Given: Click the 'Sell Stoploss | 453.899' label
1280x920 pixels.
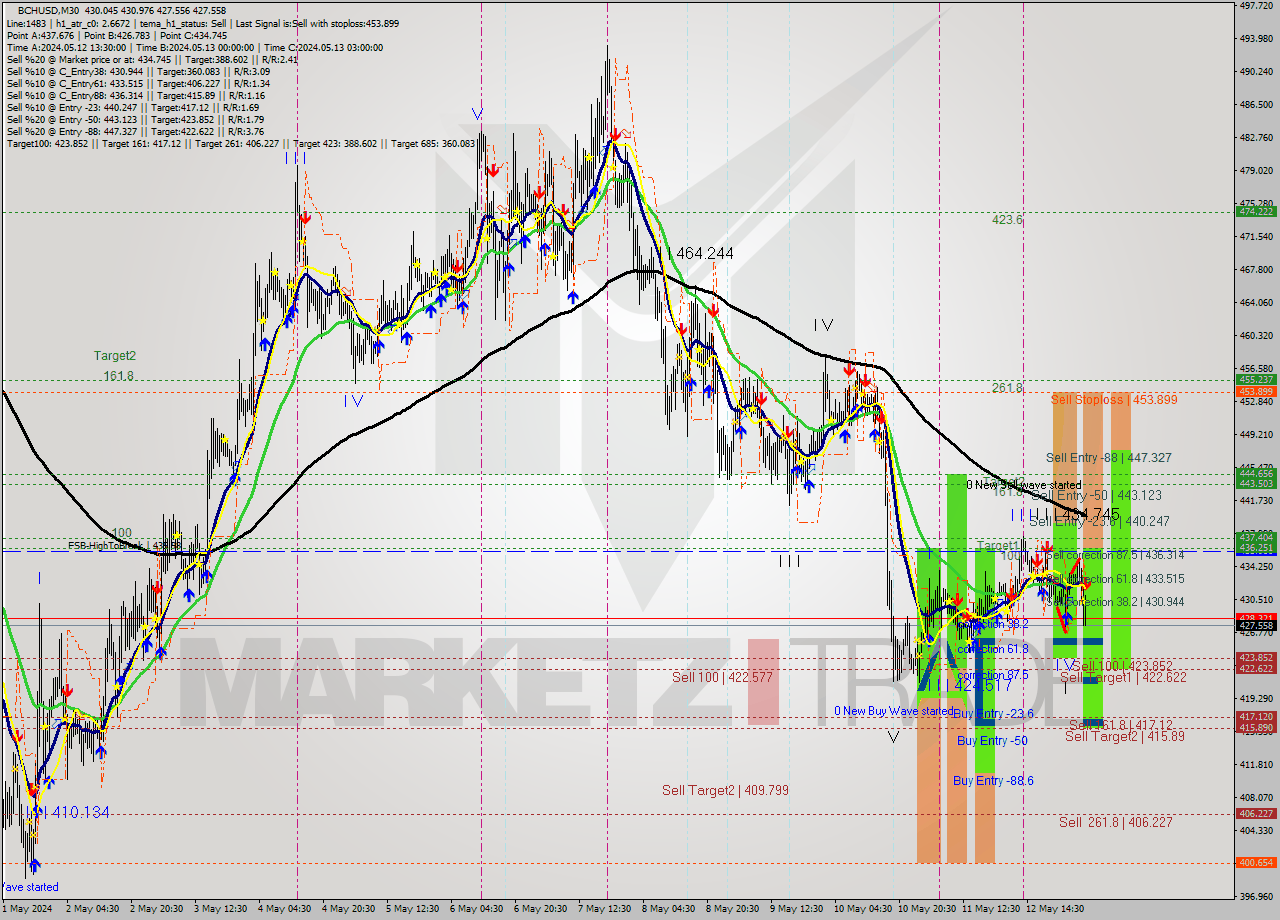Looking at the screenshot, I should click(1114, 399).
